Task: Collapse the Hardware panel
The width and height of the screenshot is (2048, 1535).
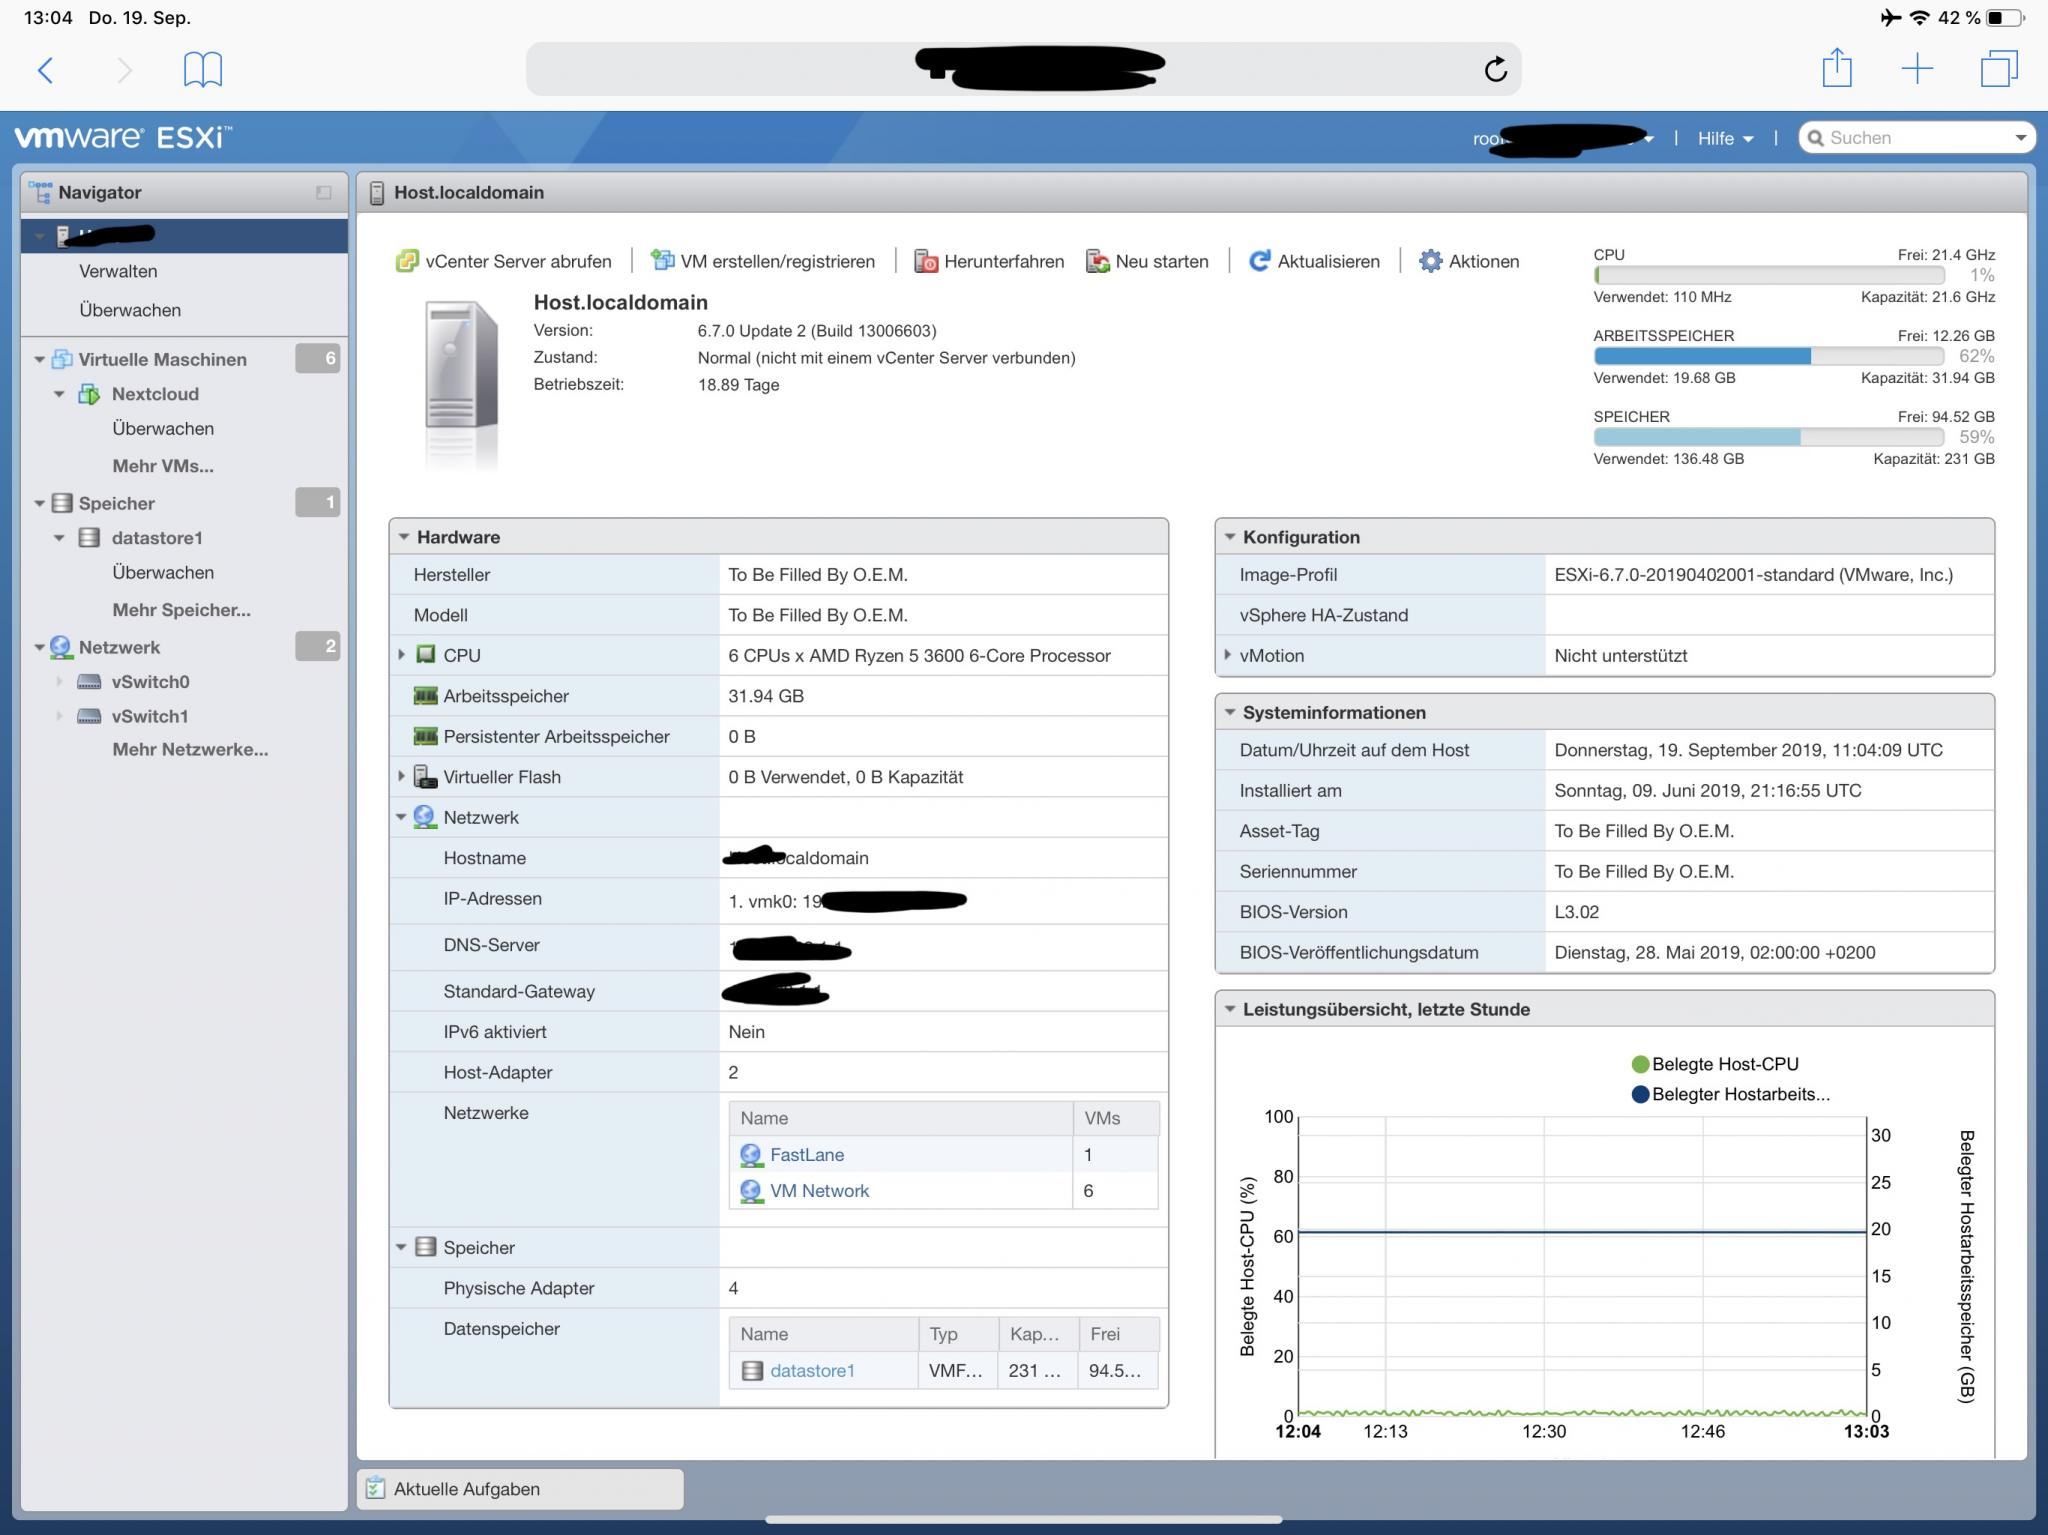Action: (x=404, y=537)
